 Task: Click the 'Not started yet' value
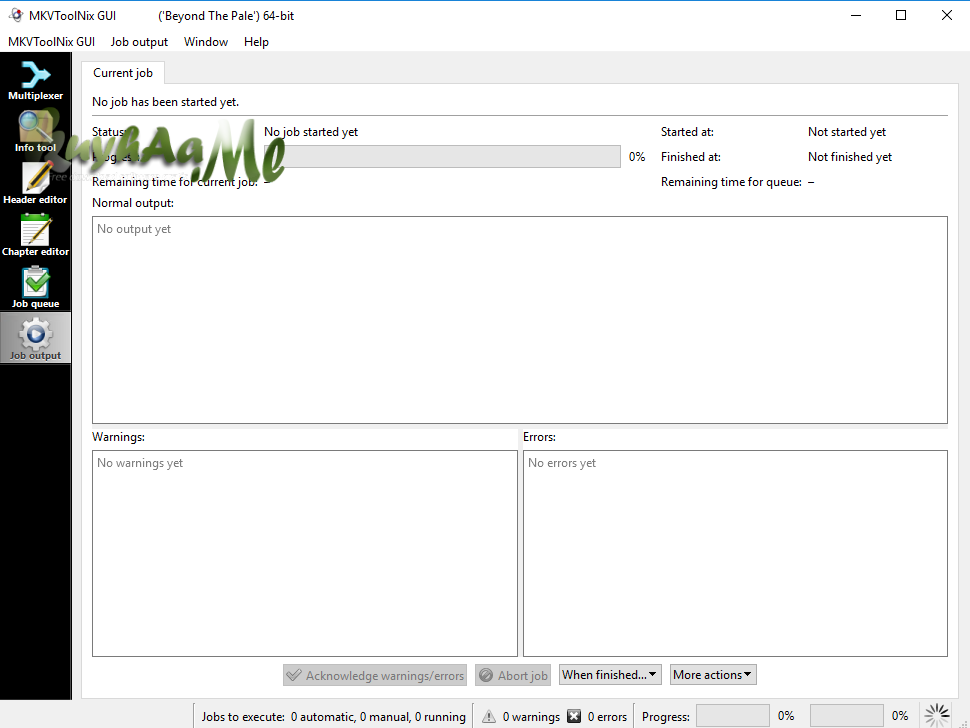[x=847, y=132]
